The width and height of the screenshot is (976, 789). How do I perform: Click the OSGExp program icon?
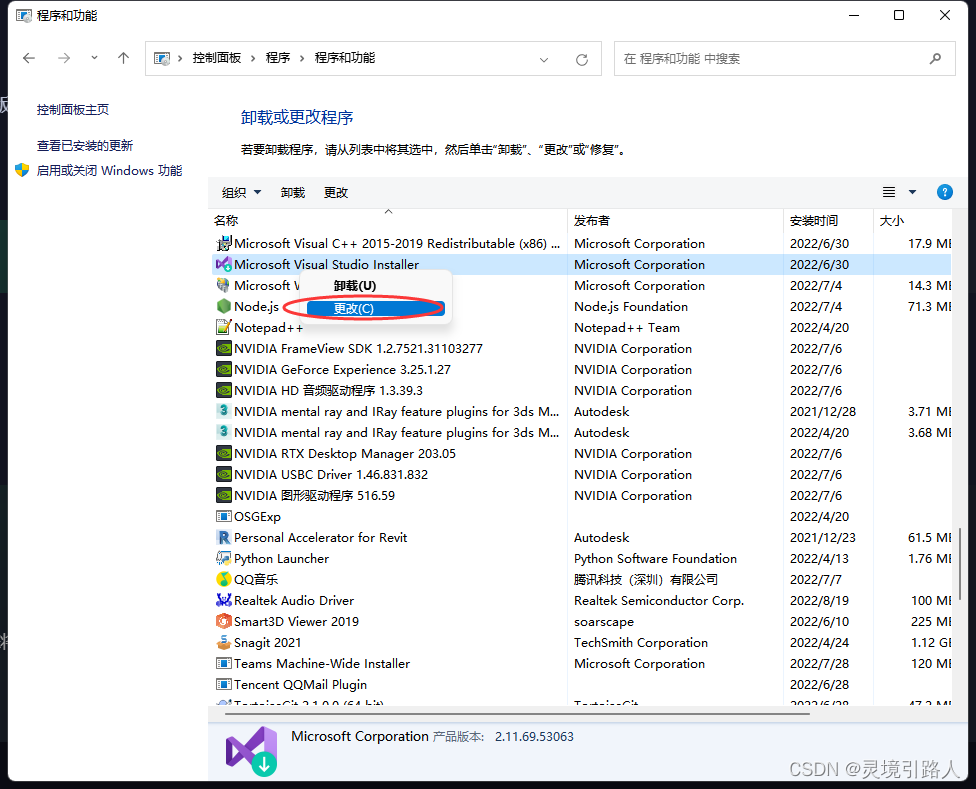click(223, 516)
